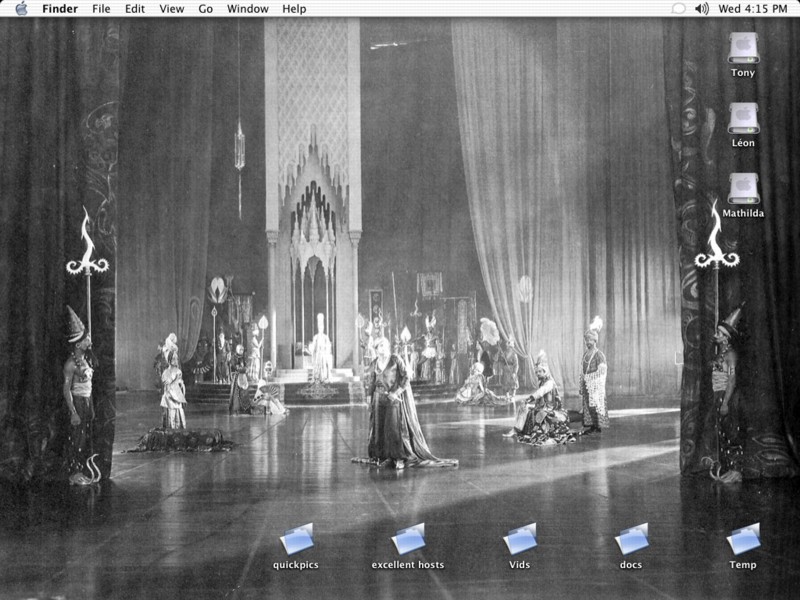Click the speech bubble status icon
Screen dimensions: 800x600
[678, 8]
